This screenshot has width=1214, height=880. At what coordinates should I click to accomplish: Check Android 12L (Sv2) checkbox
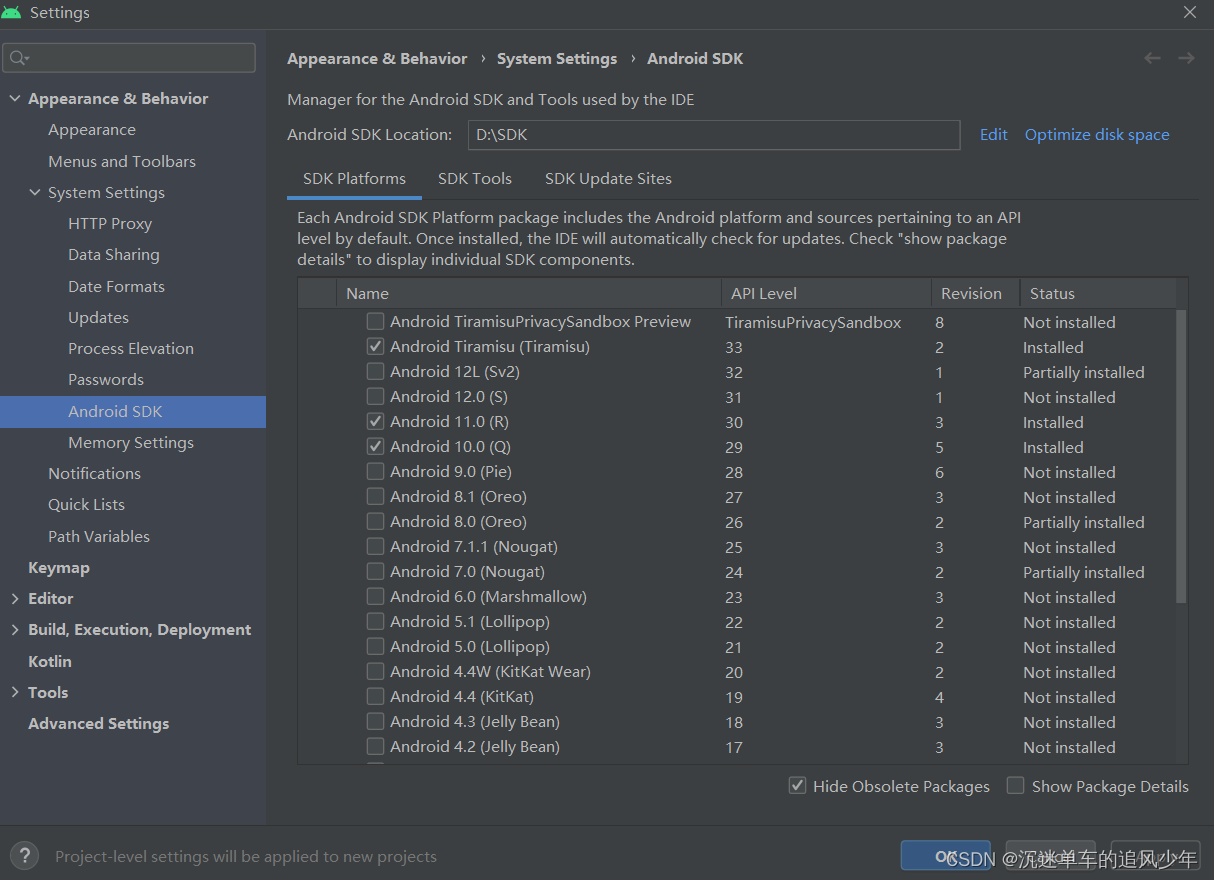[375, 372]
